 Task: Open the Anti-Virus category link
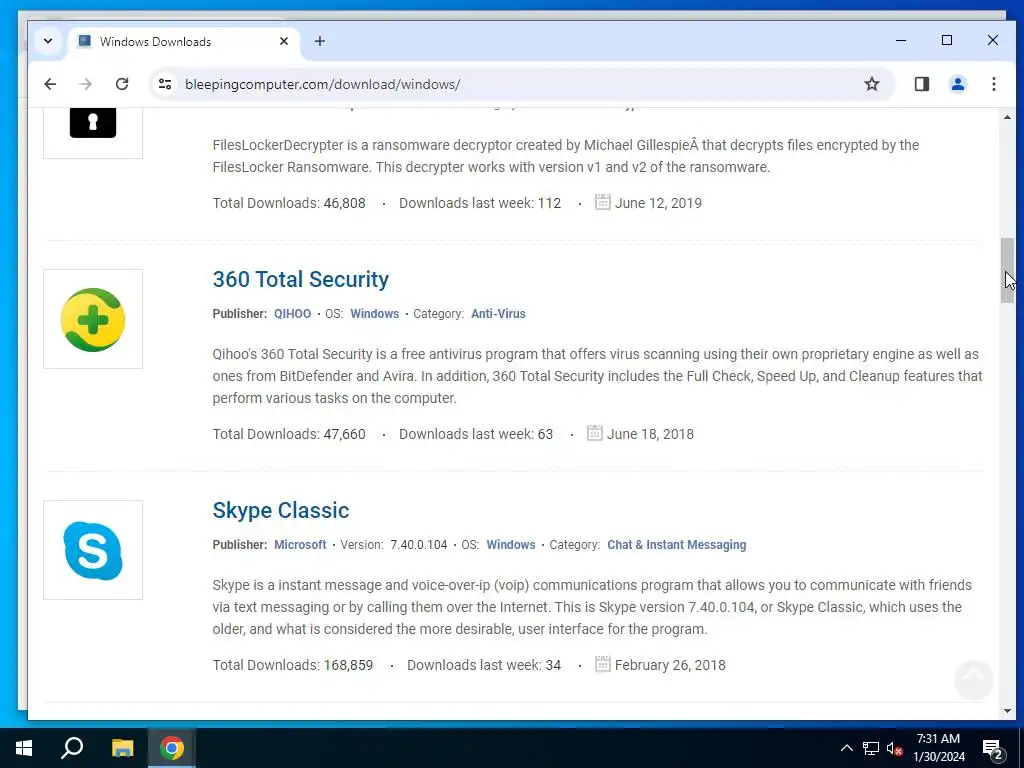point(498,313)
